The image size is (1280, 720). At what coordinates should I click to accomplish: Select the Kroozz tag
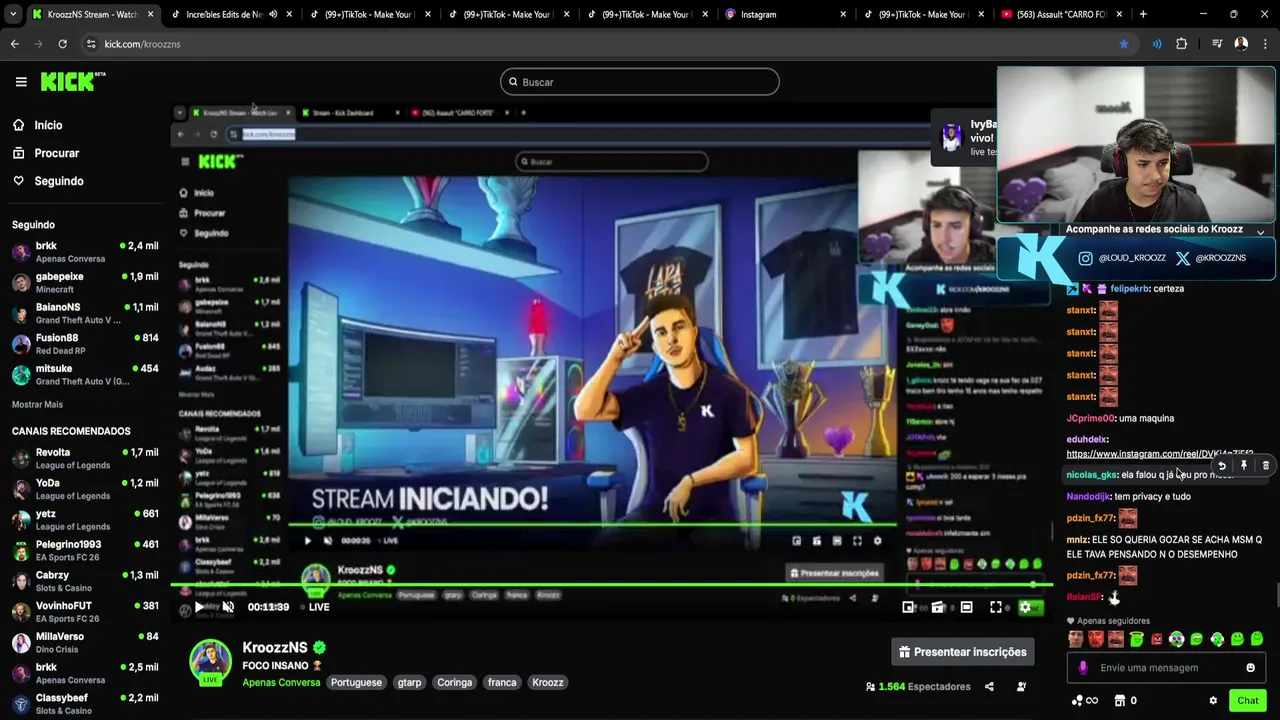[548, 682]
